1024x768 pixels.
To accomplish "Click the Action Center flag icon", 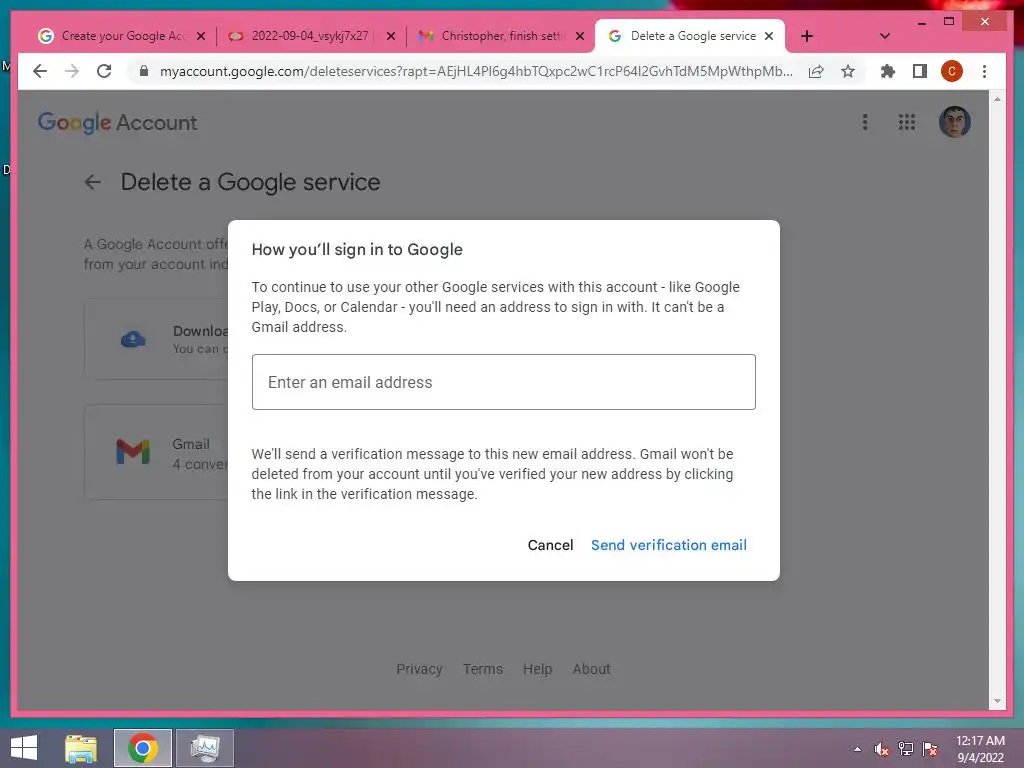I will point(930,749).
